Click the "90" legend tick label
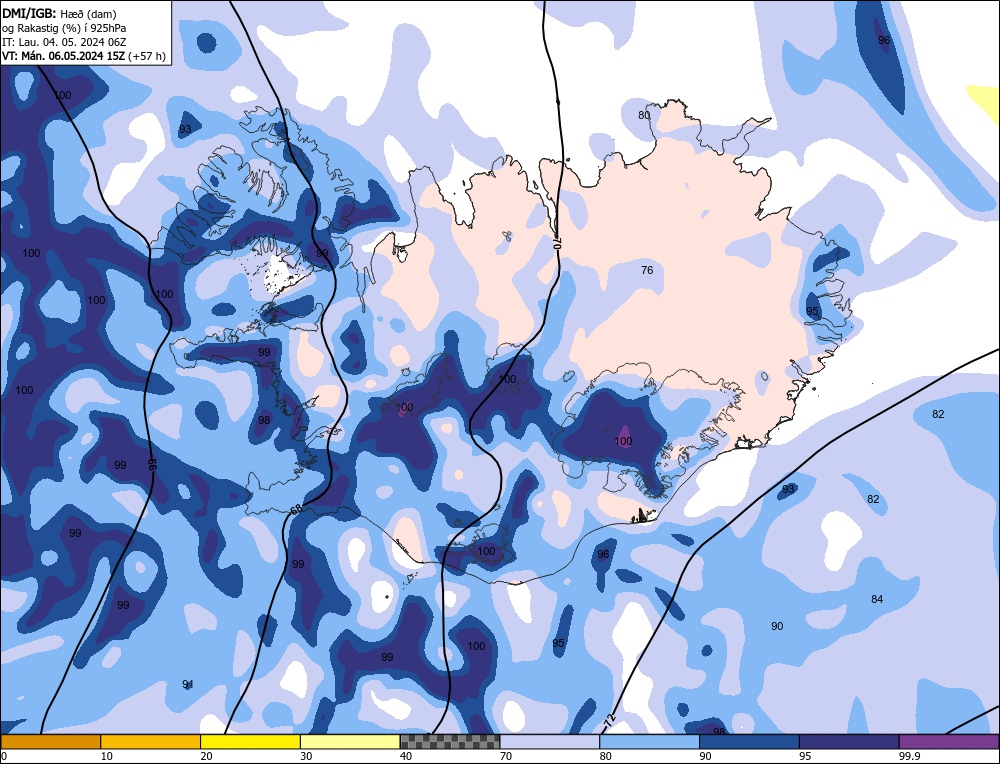The image size is (1000, 764). pyautogui.click(x=705, y=756)
